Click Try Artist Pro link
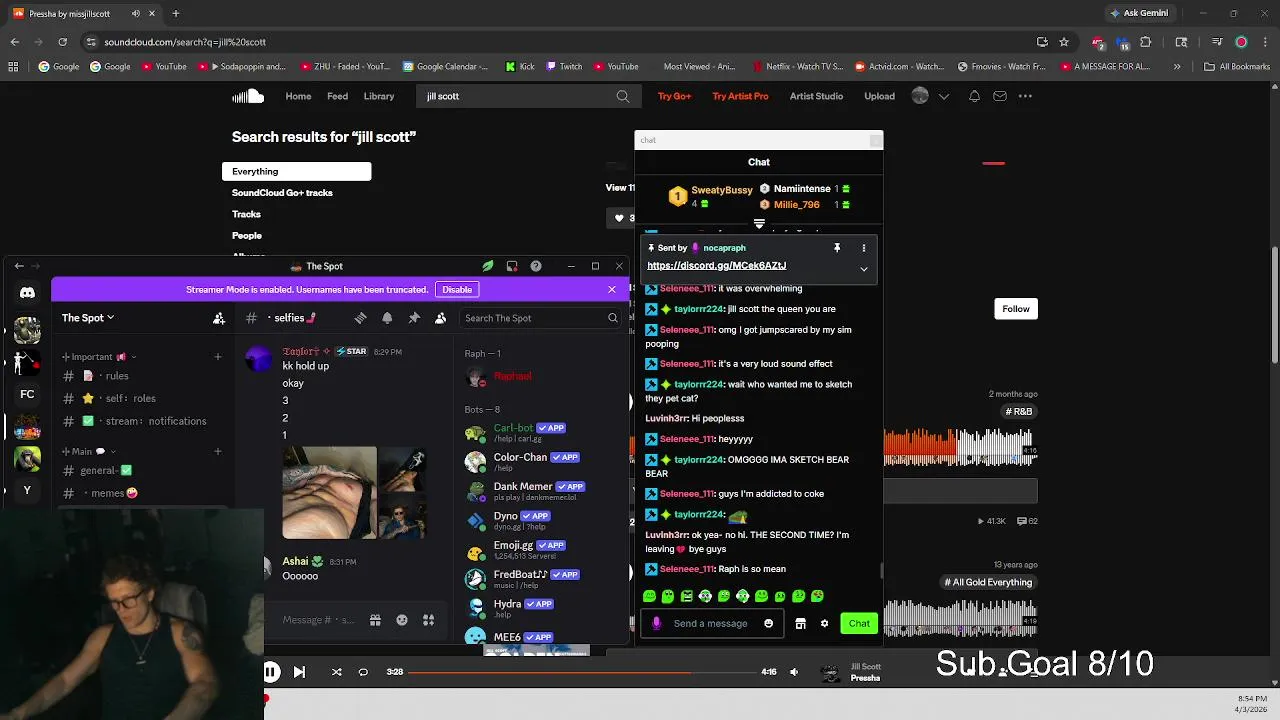This screenshot has height=720, width=1280. (740, 96)
